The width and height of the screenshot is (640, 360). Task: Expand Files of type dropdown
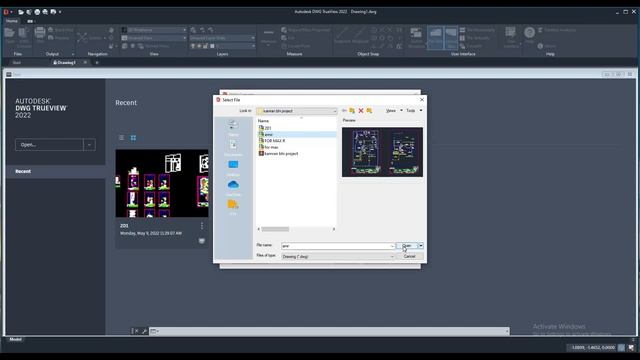[x=392, y=257]
